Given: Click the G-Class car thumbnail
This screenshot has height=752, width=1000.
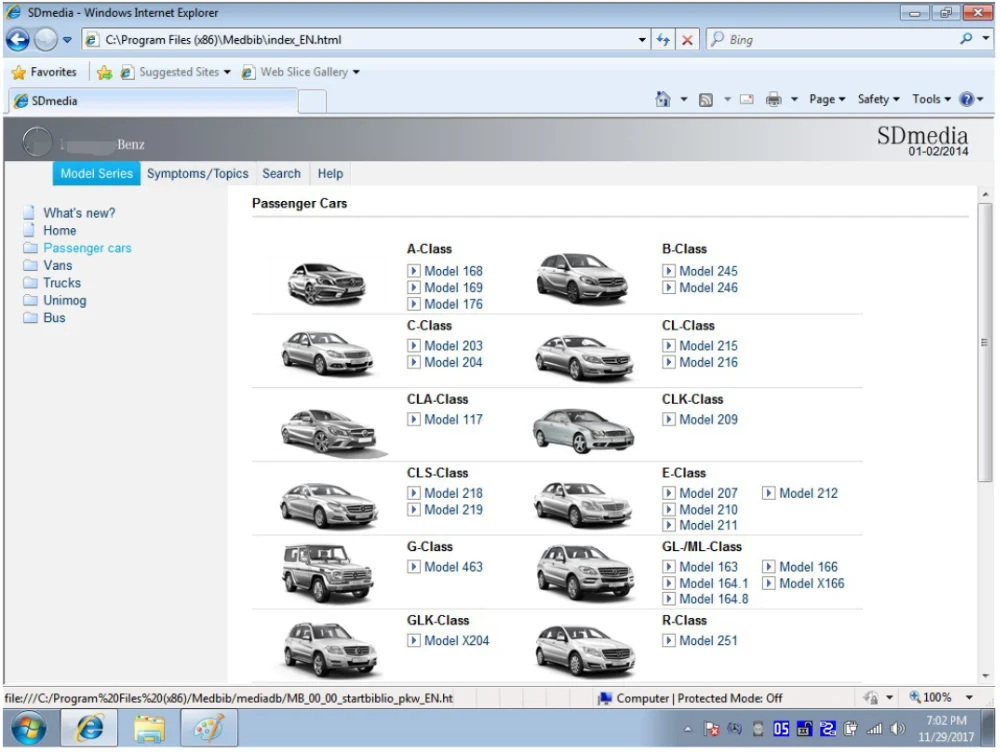Looking at the screenshot, I should tap(328, 573).
